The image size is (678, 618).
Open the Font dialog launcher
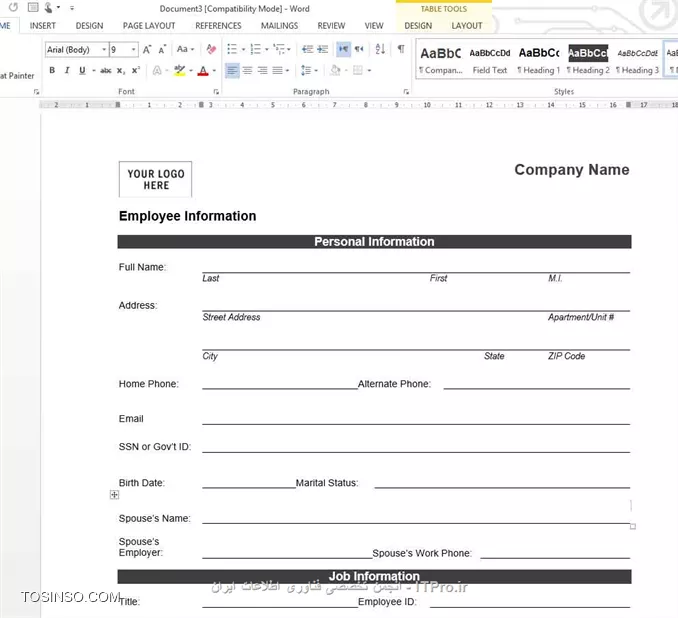pyautogui.click(x=216, y=92)
